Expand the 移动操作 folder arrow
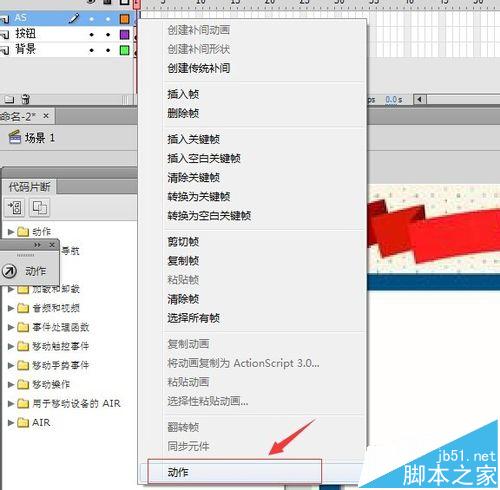 tap(11, 384)
